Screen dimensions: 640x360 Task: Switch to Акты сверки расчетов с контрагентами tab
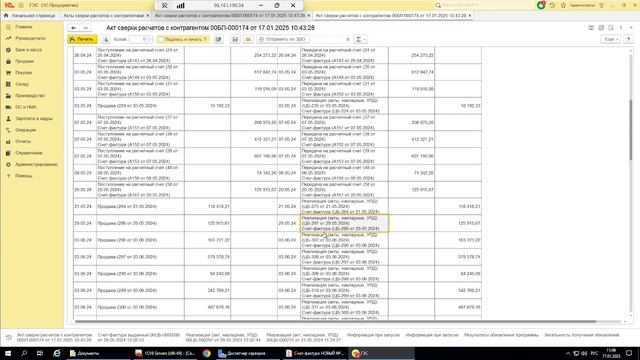coord(103,16)
